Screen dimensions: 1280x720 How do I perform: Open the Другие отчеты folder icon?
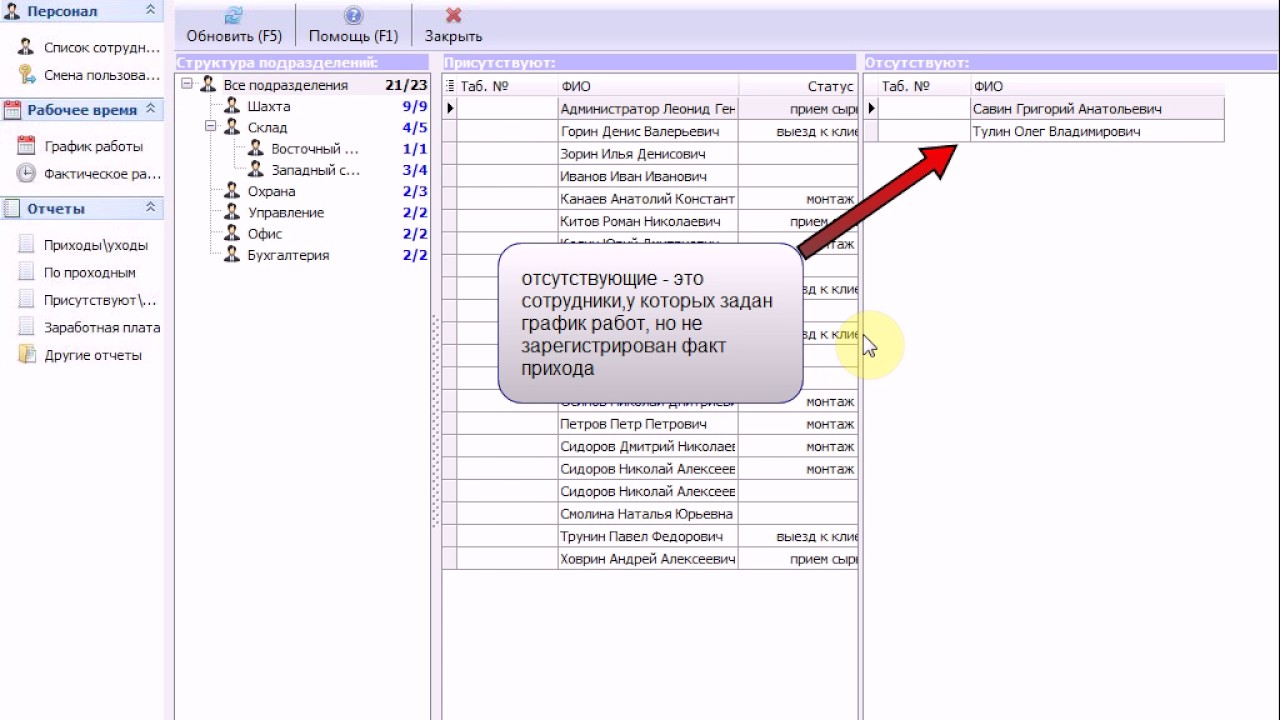coord(26,355)
